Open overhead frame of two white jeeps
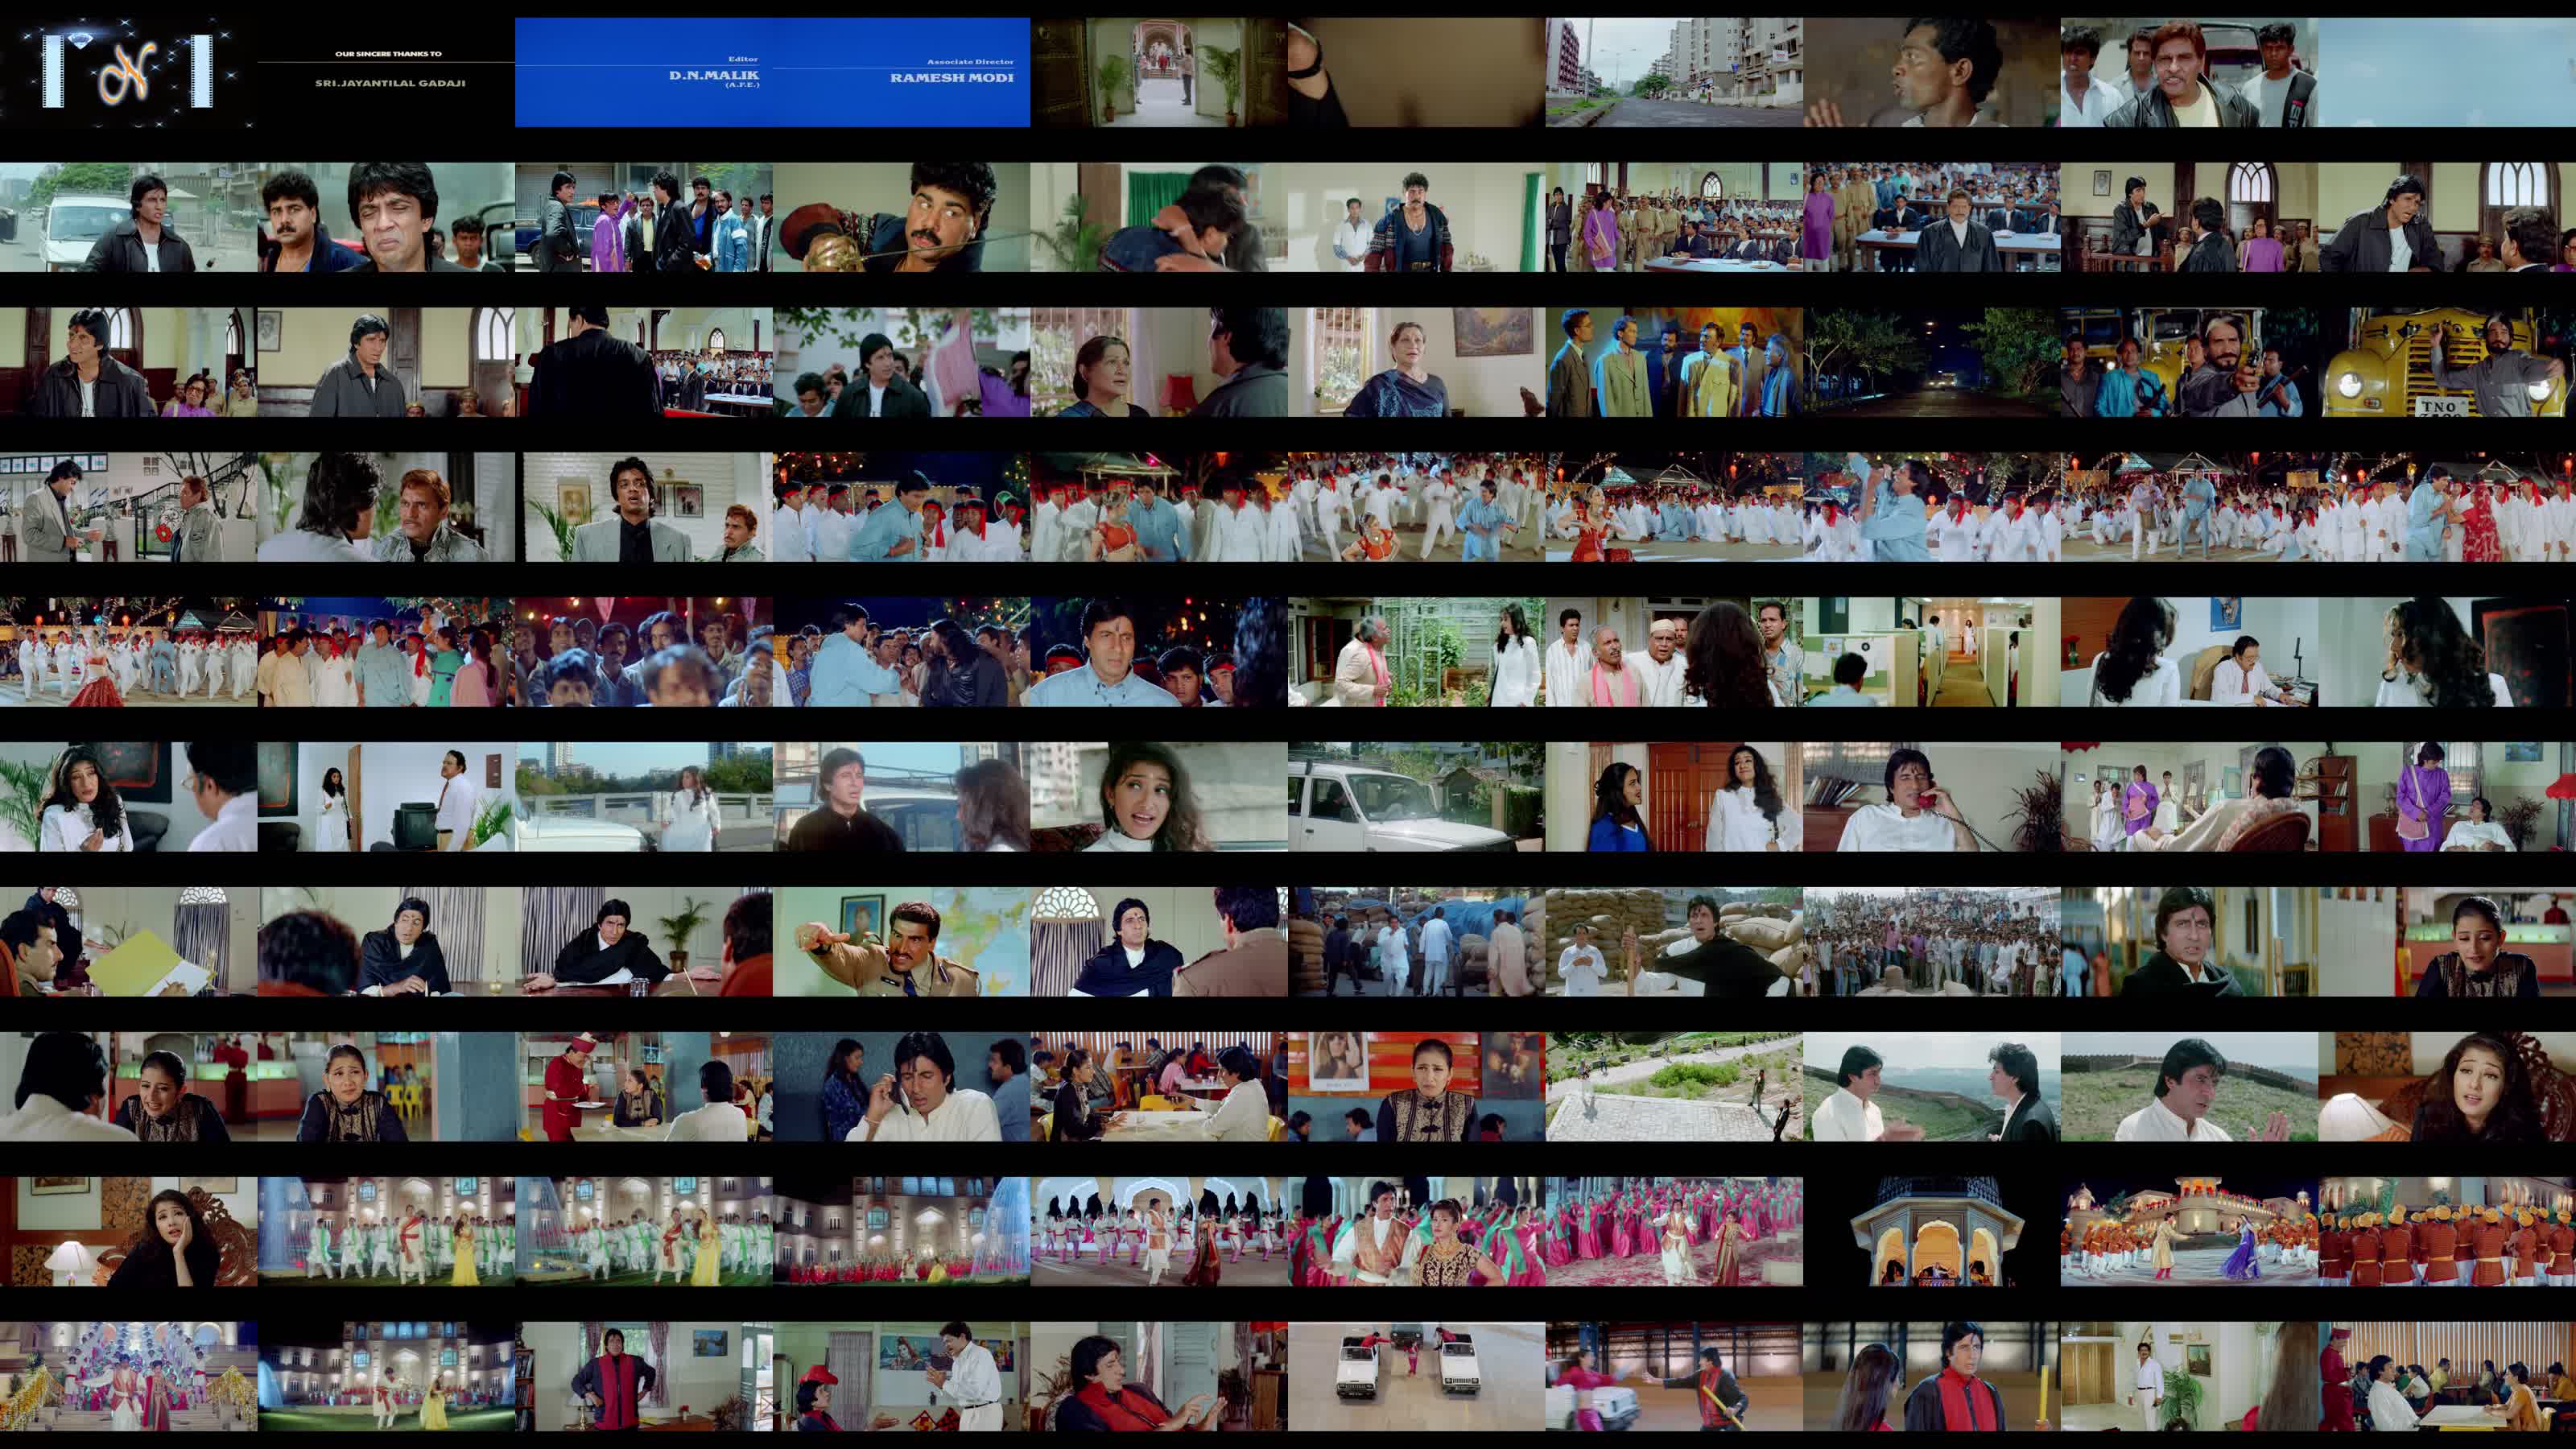The width and height of the screenshot is (2576, 1449). point(1417,1377)
